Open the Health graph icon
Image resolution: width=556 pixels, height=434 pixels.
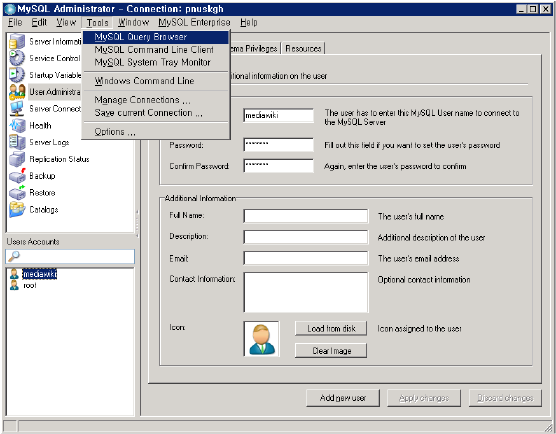pos(17,126)
